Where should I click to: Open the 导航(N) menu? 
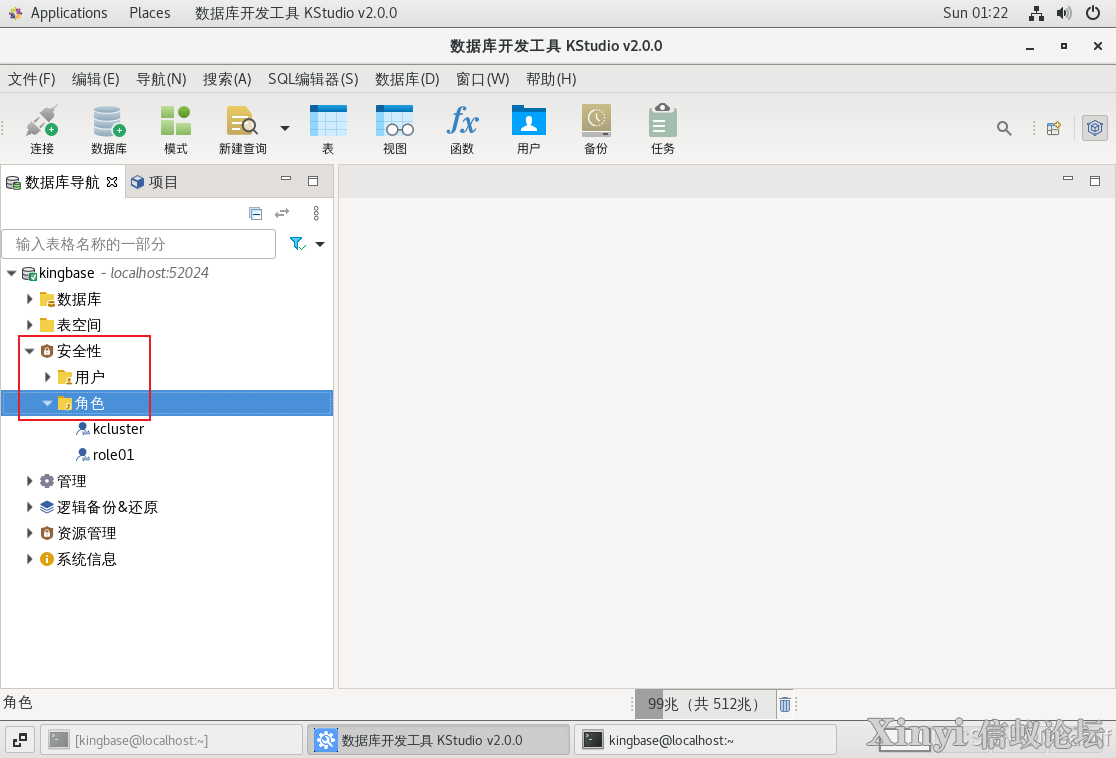(161, 79)
